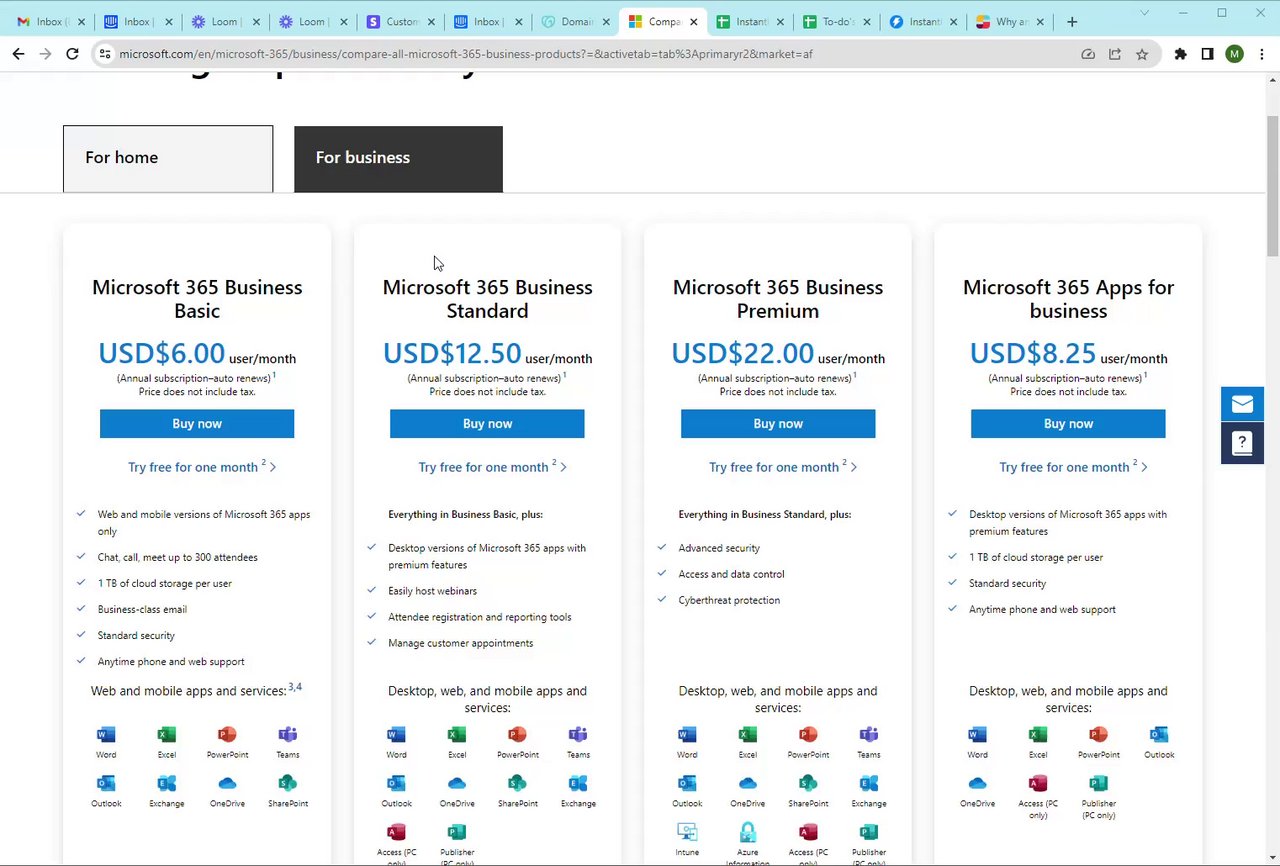Click the USD$6.00 price text
Image resolution: width=1280 pixels, height=866 pixels.
tap(162, 353)
